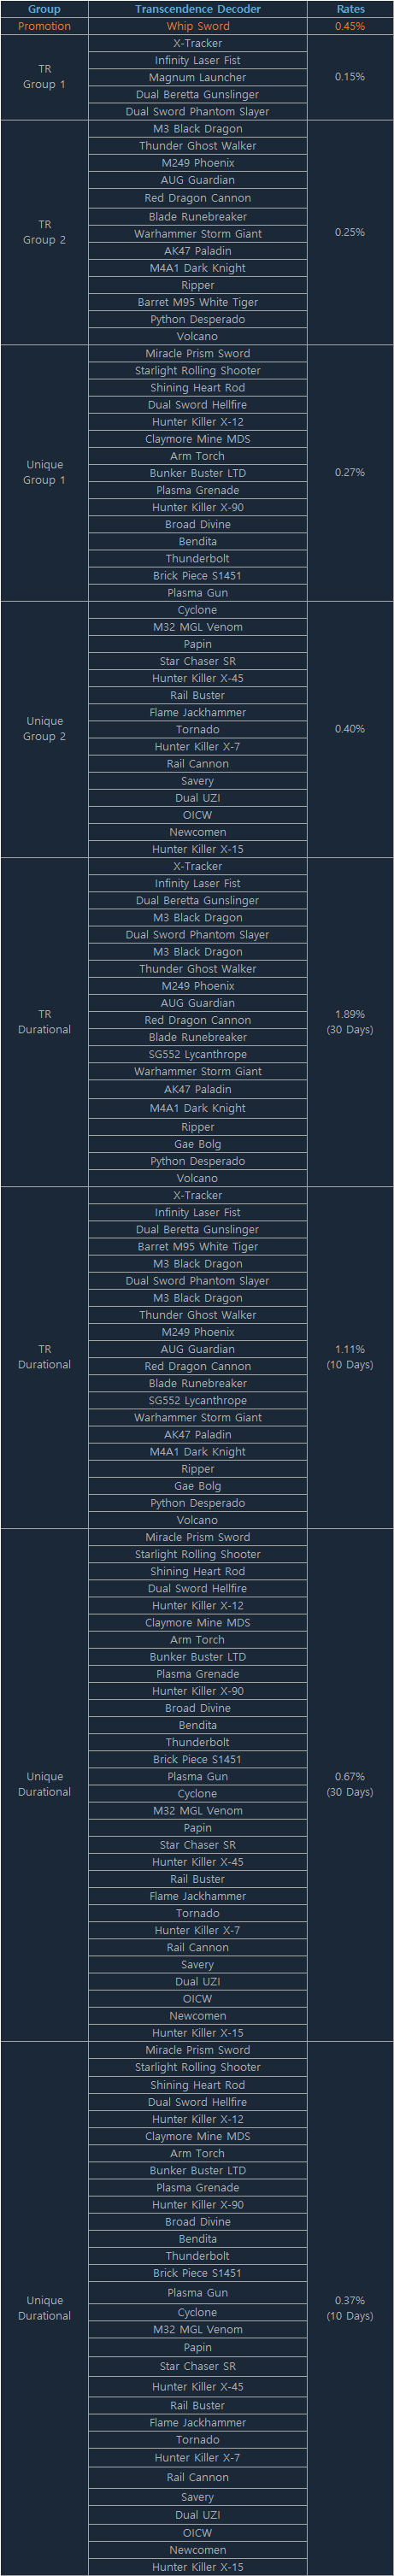The width and height of the screenshot is (394, 2576).
Task: Click the 0.25% rate cell
Action: coord(350,232)
